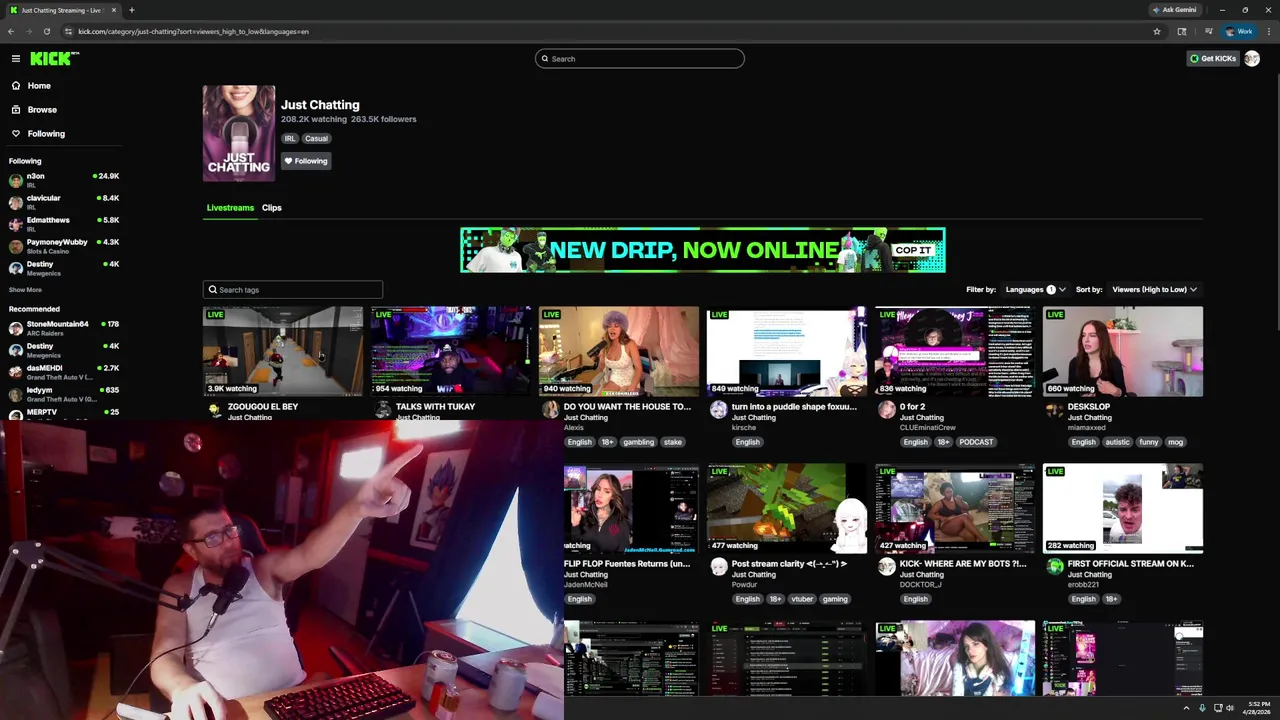Open the Following page in sidebar
Image resolution: width=1280 pixels, height=720 pixels.
click(x=46, y=134)
